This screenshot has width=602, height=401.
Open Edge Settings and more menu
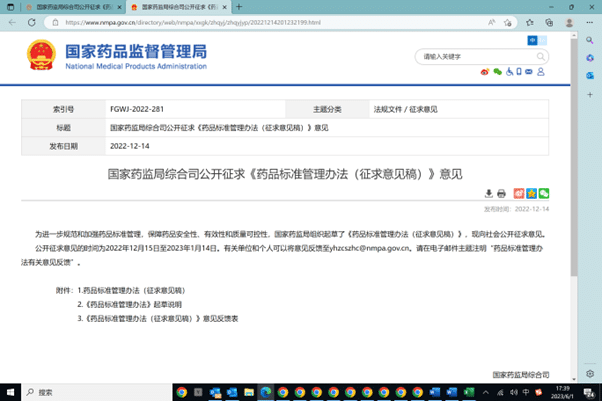589,22
